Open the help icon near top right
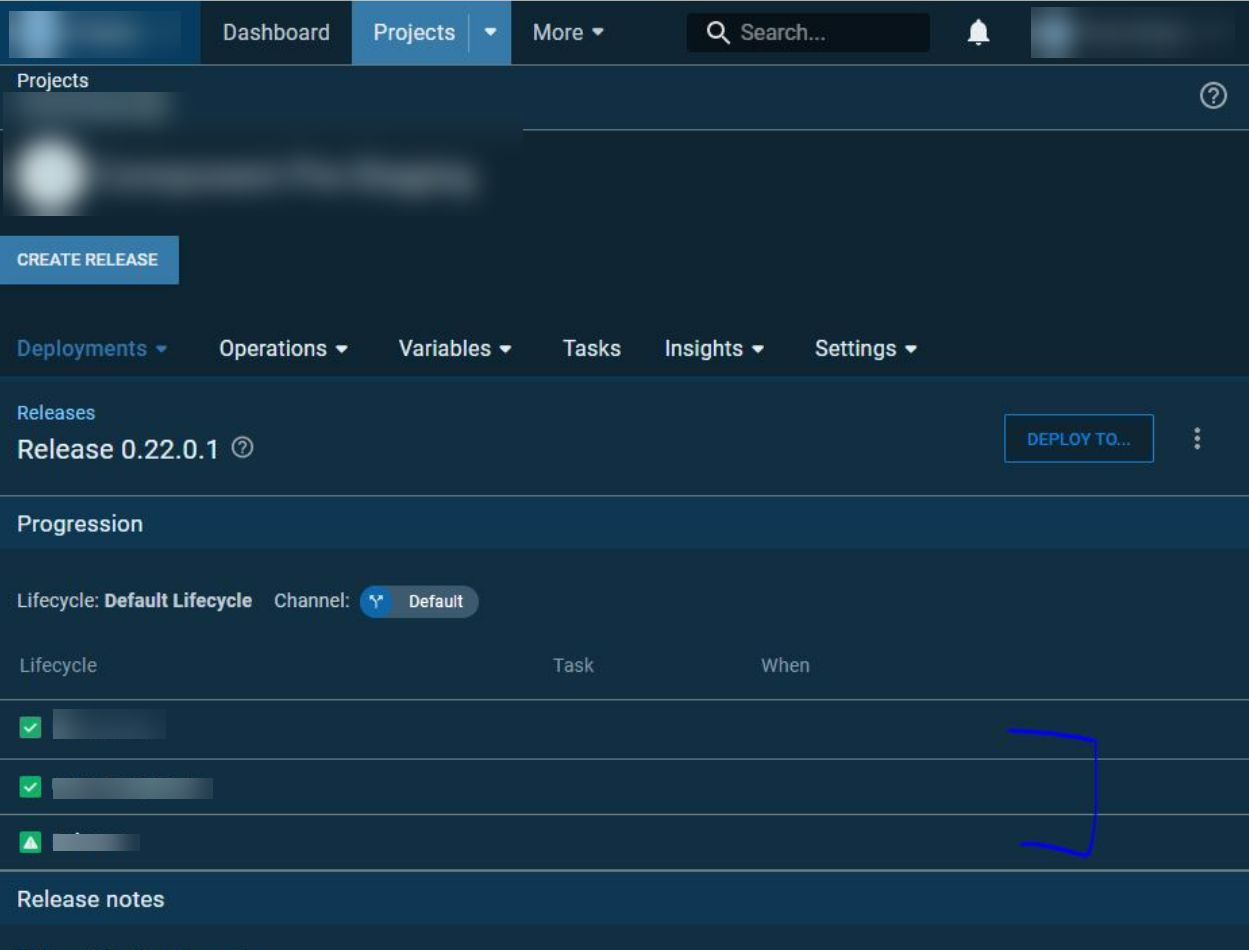The width and height of the screenshot is (1249, 950). [1214, 96]
